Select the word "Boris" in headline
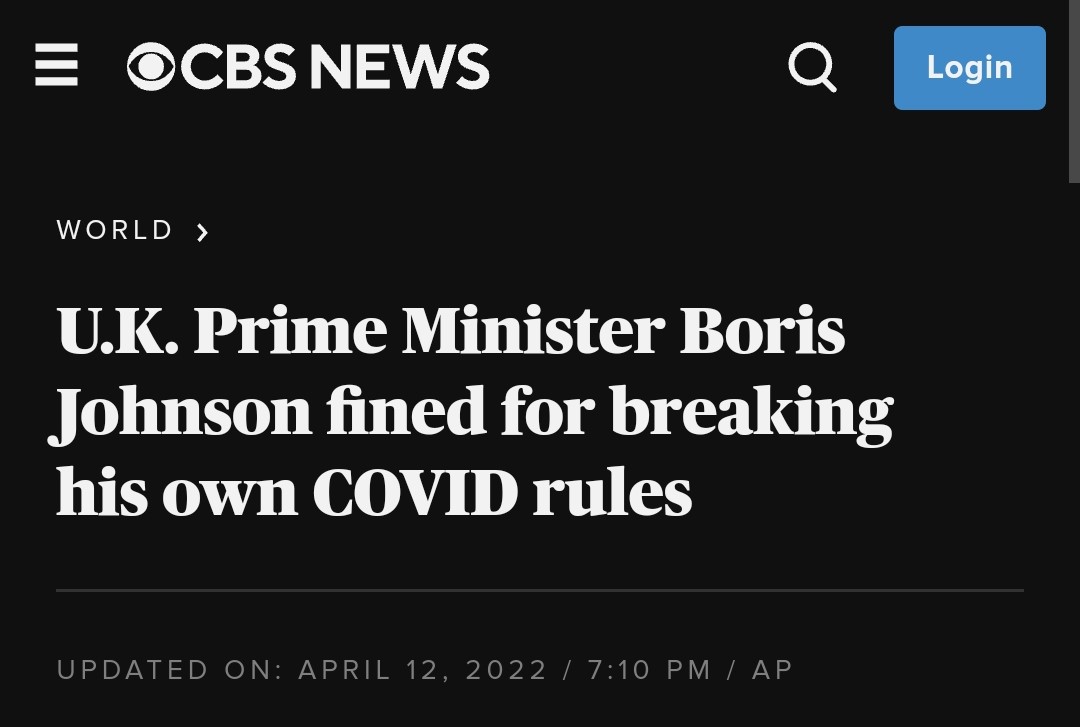This screenshot has height=727, width=1080. coord(762,331)
